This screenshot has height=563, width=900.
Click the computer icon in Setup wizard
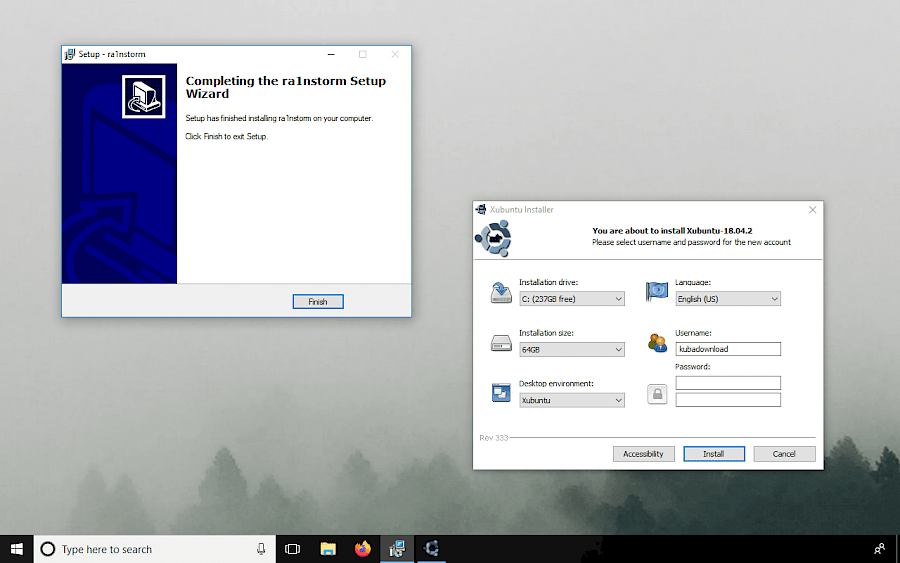point(143,96)
